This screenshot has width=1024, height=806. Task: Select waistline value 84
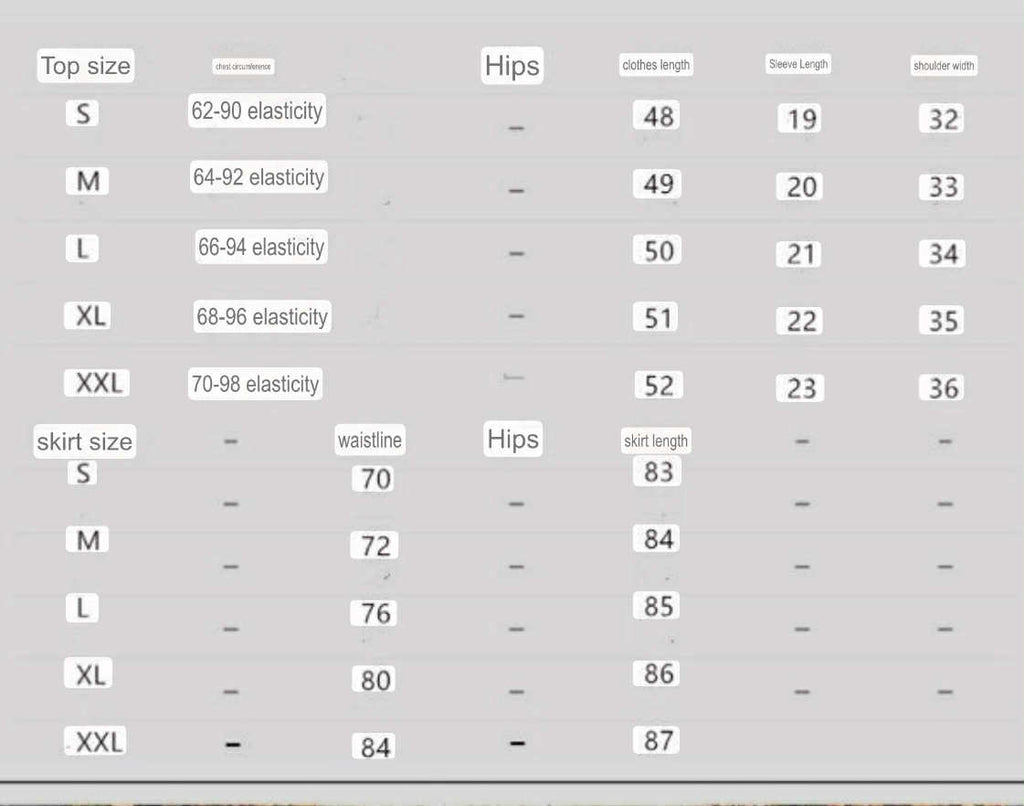[375, 747]
